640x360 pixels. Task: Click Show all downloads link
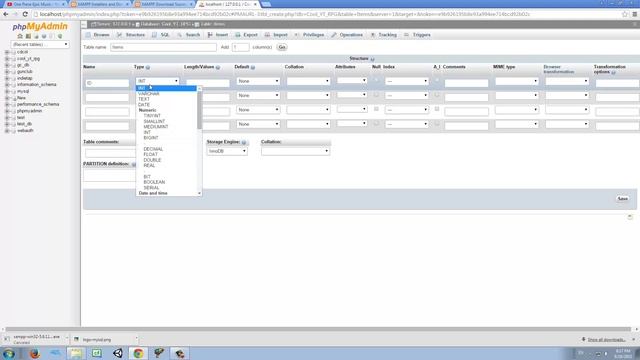tap(606, 340)
